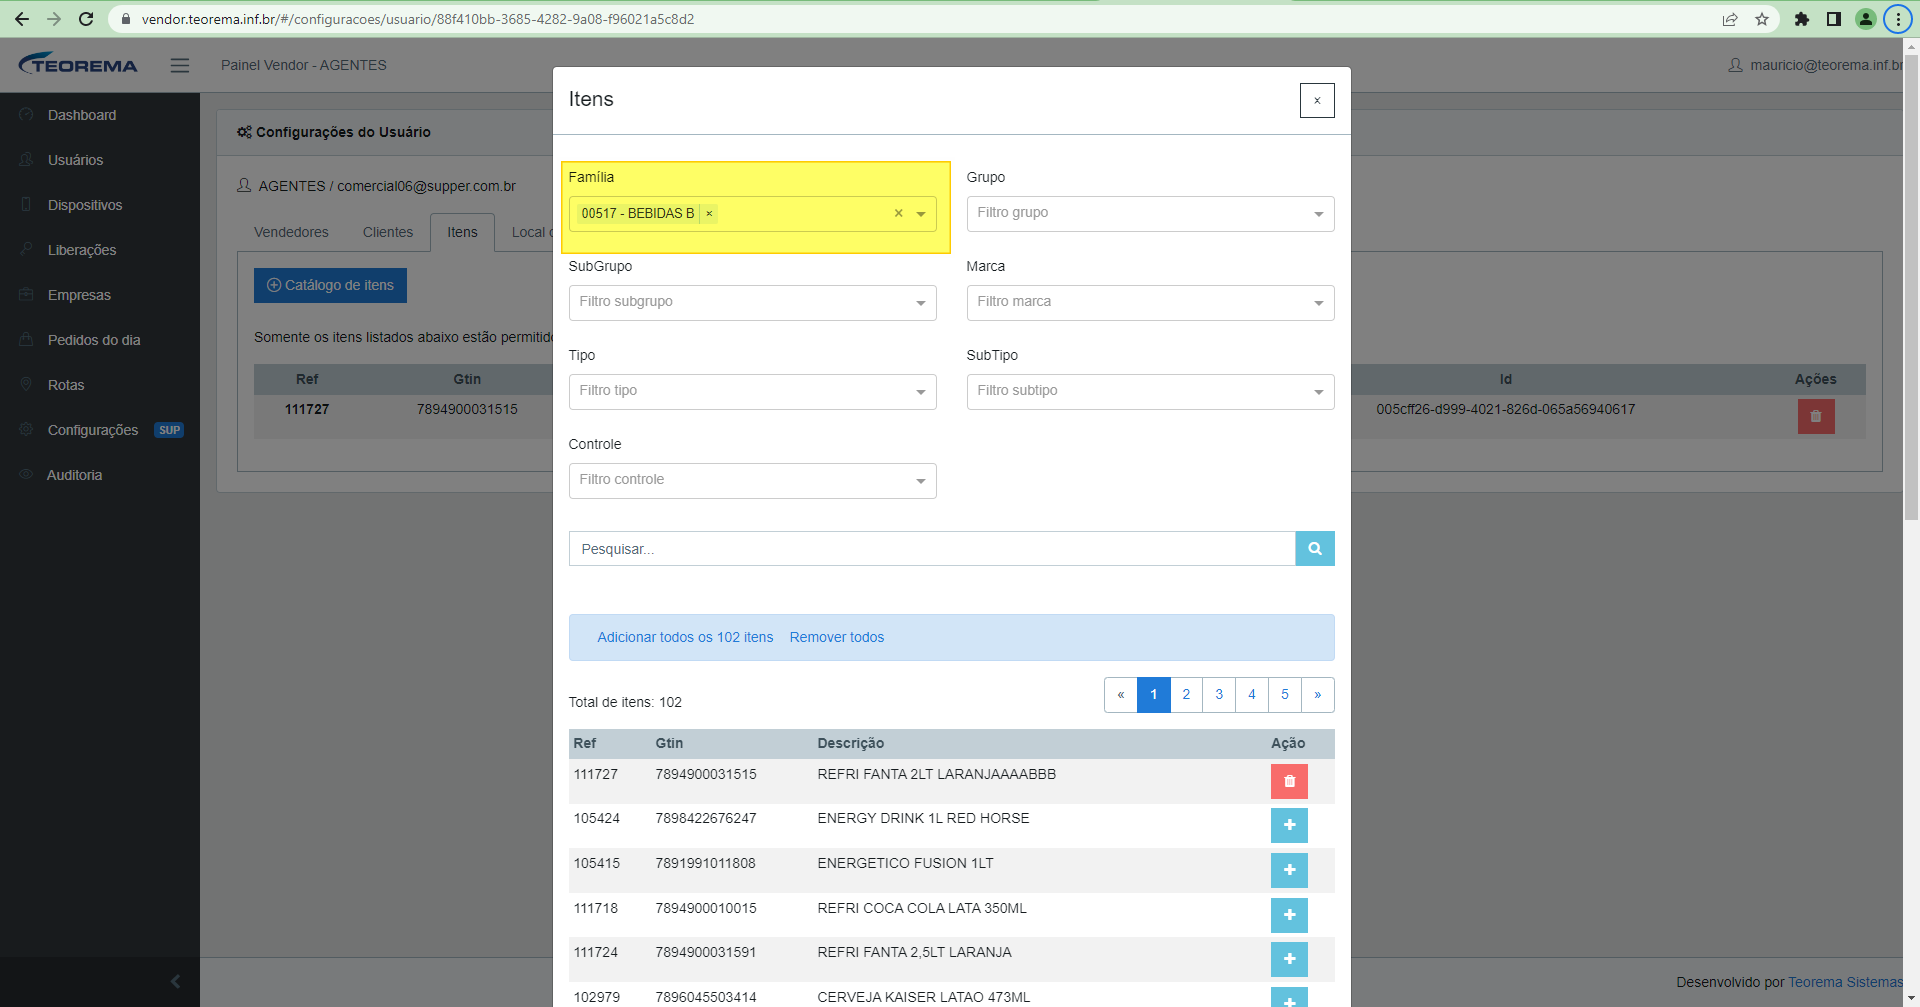This screenshot has height=1007, width=1920.
Task: Delete item 111727 in background table
Action: pyautogui.click(x=1816, y=416)
